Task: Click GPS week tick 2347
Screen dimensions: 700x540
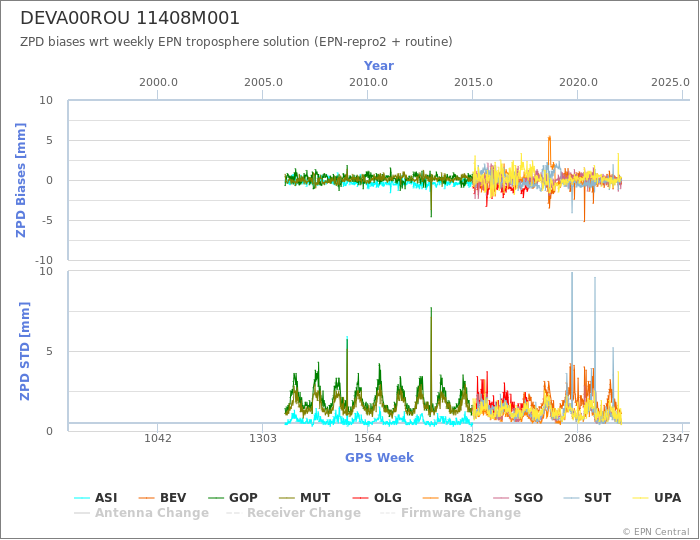Action: coord(676,439)
